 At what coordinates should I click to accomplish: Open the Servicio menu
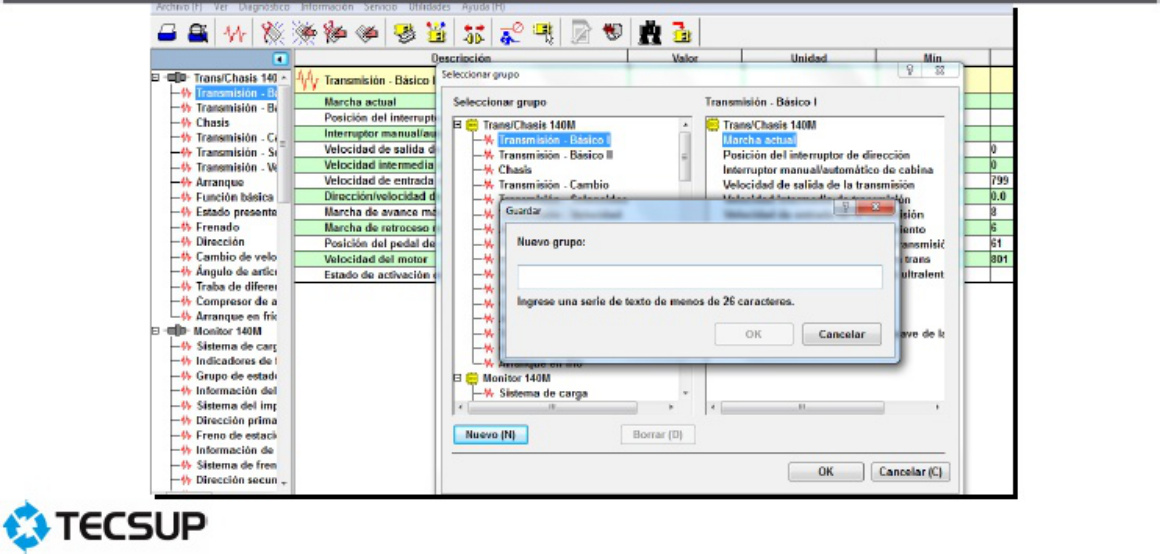tap(381, 7)
